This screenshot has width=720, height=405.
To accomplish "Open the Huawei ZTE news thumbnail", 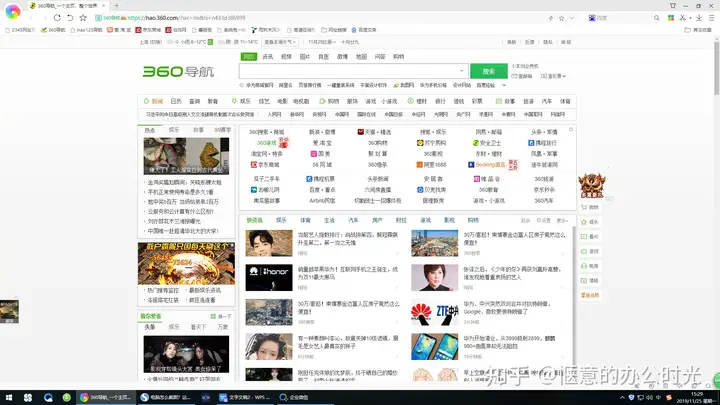I will coord(434,312).
